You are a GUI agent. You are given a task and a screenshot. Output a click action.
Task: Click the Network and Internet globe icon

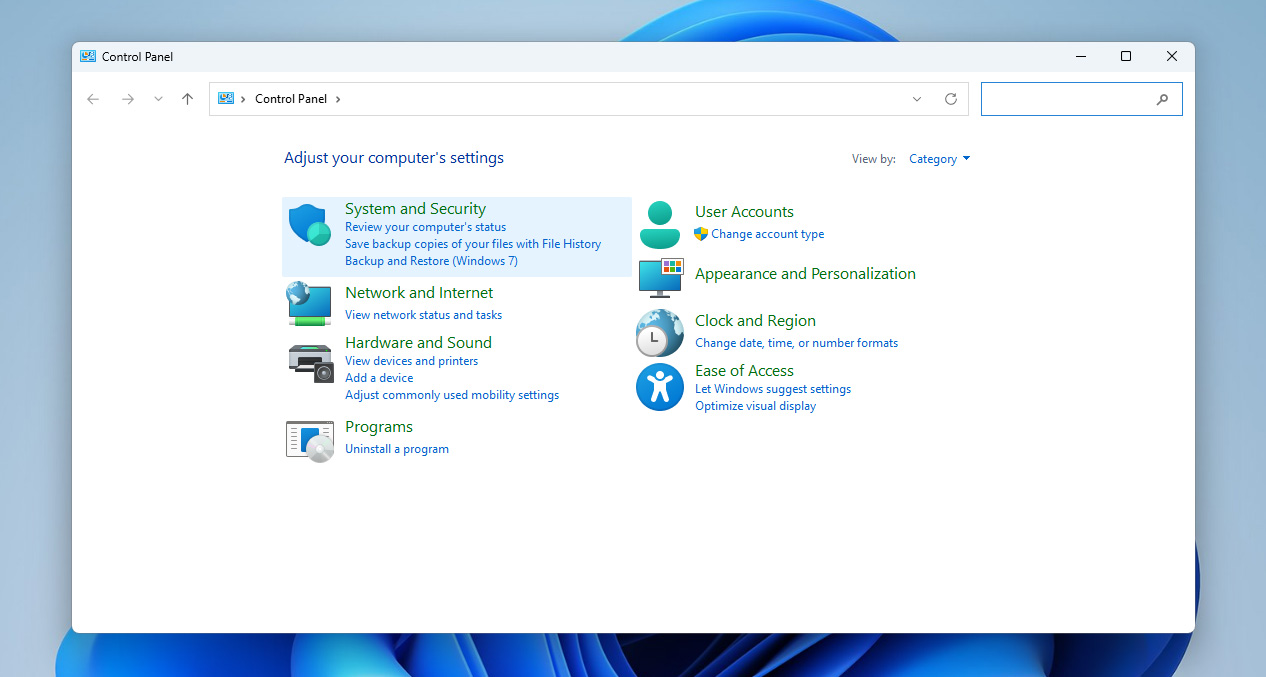pyautogui.click(x=308, y=303)
